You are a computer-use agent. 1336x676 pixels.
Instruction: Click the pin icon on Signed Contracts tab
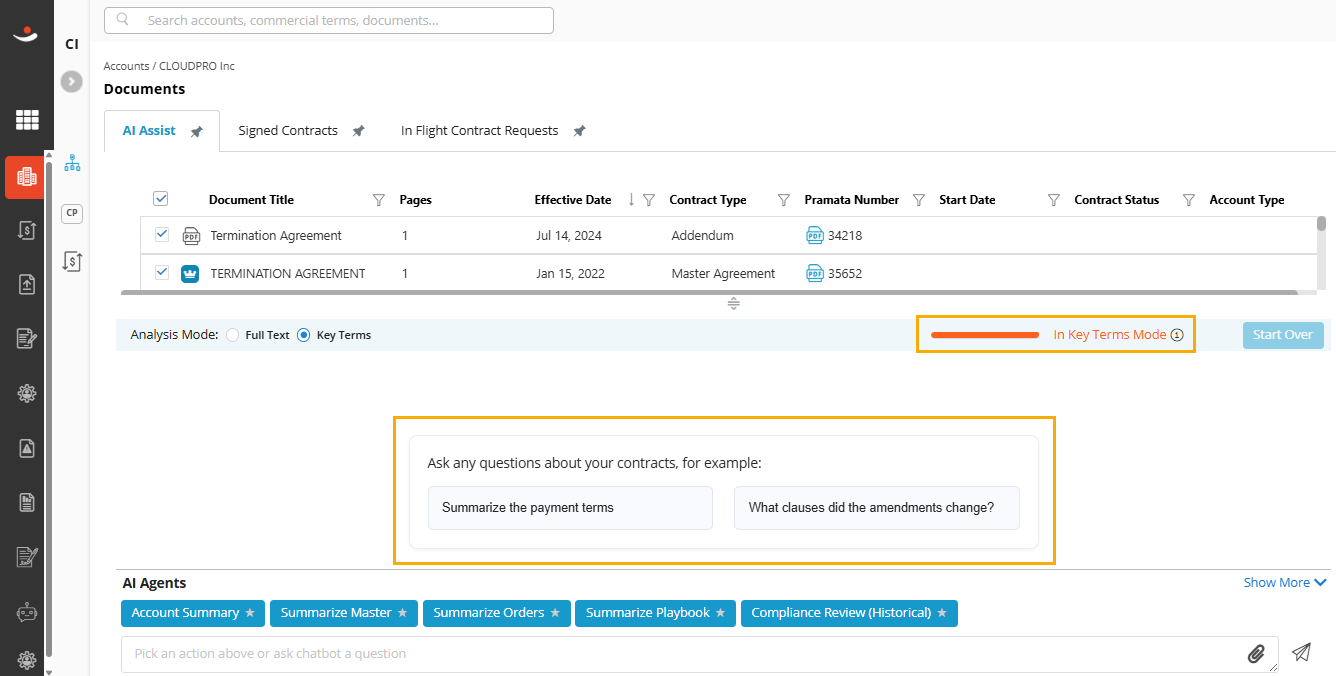point(358,131)
